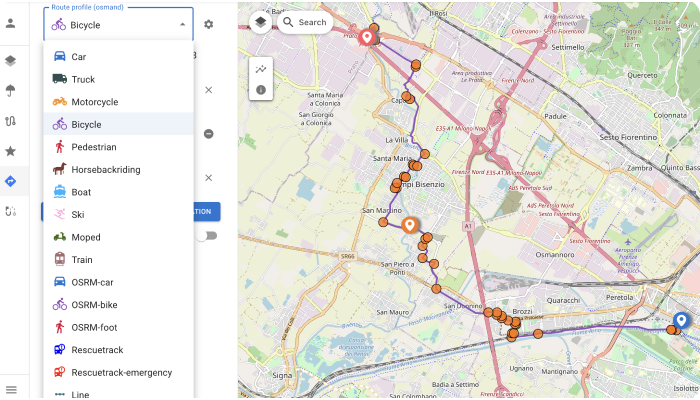Open the favorites star in sidebar

tap(10, 151)
